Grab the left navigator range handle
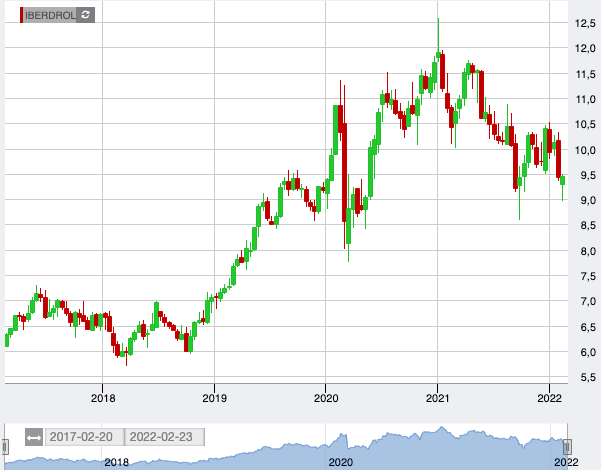The height and width of the screenshot is (472, 604). (x=5, y=447)
